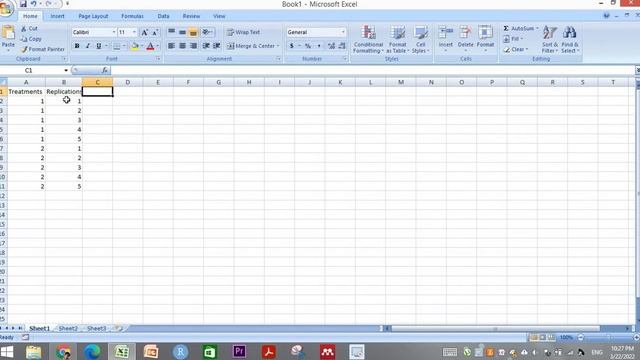Set middle vertical alignment
The height and width of the screenshot is (360, 640).
coord(182,32)
